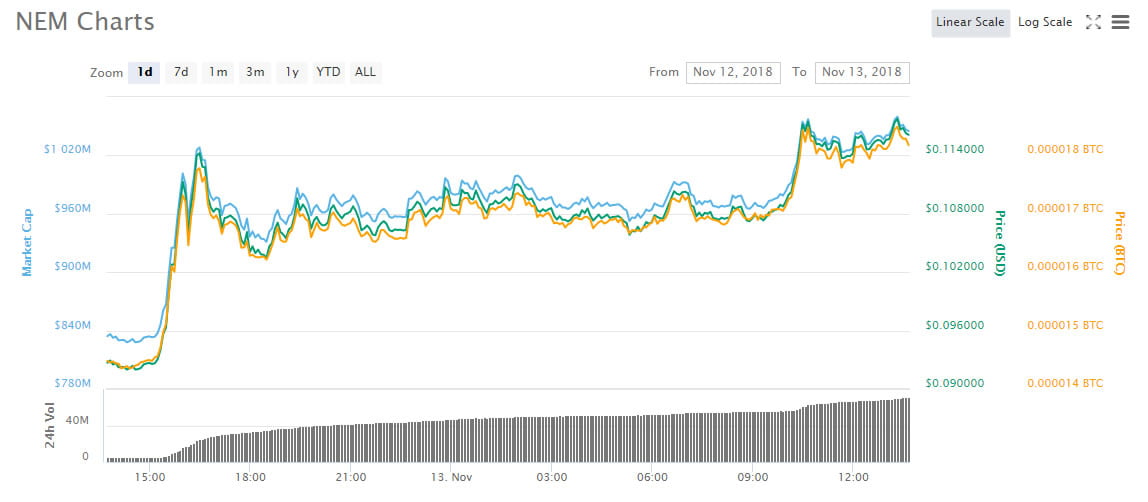
Task: Set zoom to 3m
Action: [255, 72]
